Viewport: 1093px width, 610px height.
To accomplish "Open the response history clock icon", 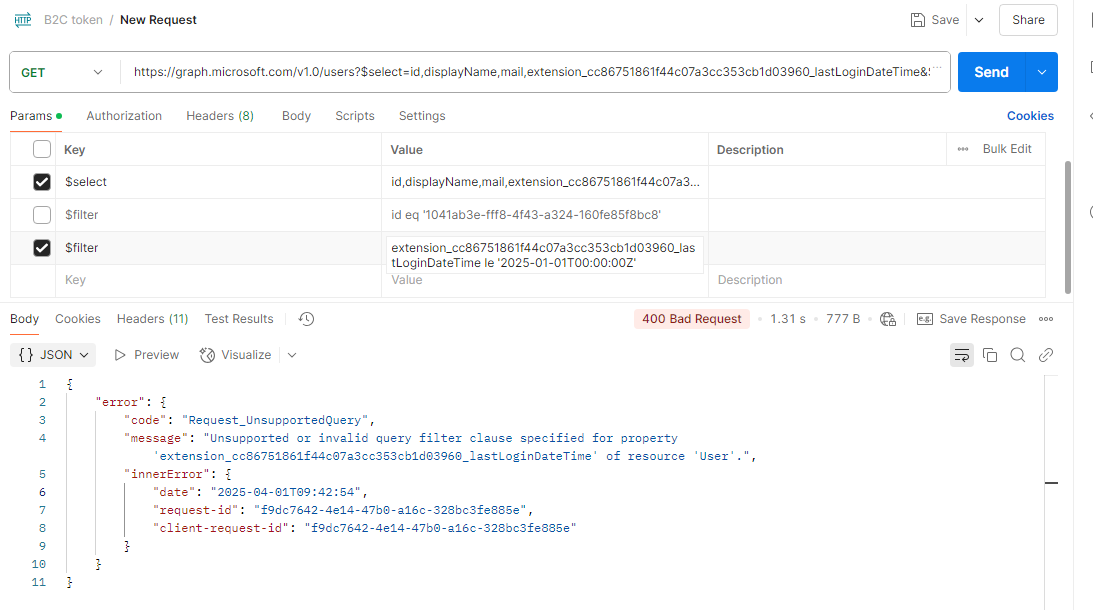I will pos(306,319).
